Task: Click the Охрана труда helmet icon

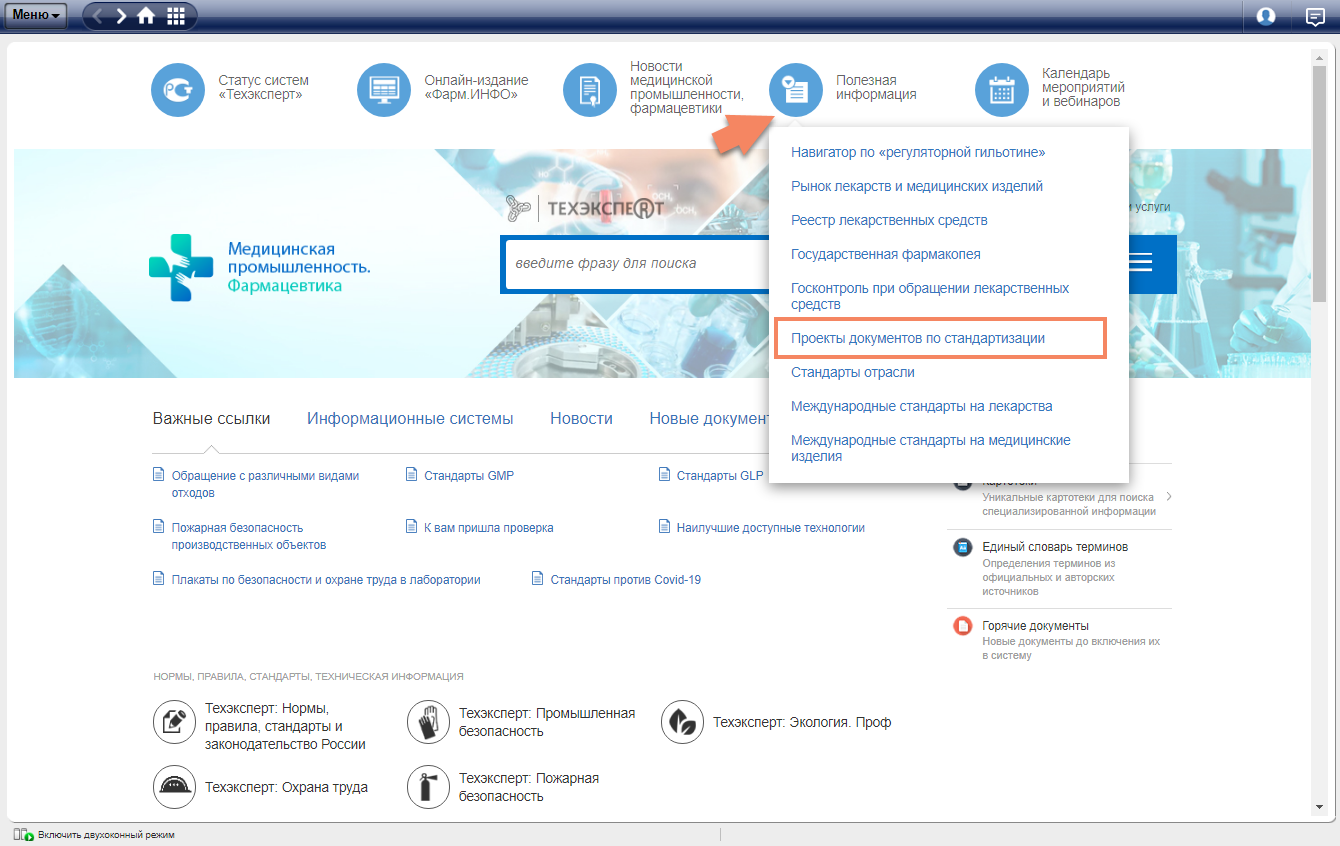Action: point(174,787)
